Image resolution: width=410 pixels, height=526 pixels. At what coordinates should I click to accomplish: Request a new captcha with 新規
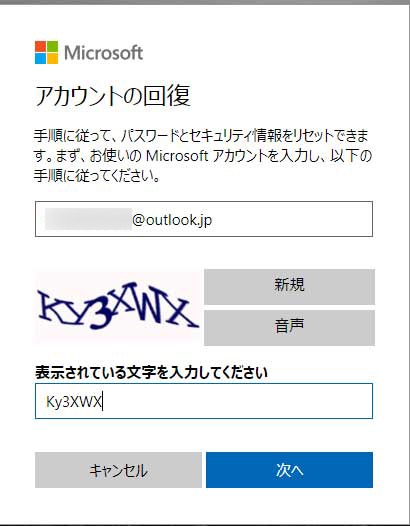[x=289, y=287]
